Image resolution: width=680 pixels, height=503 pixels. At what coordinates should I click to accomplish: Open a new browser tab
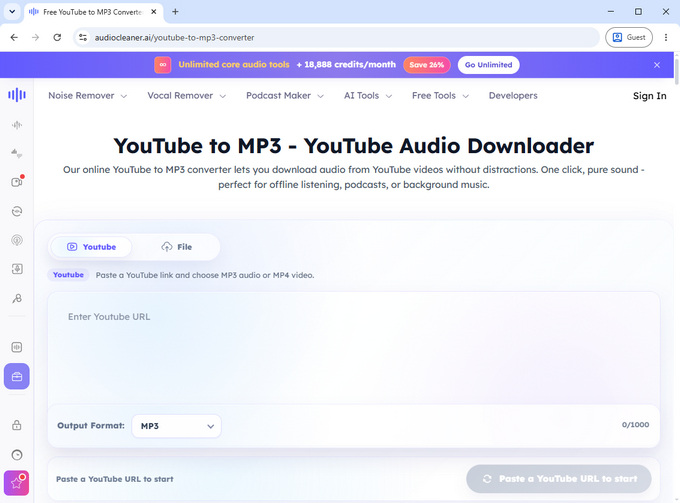(x=175, y=12)
